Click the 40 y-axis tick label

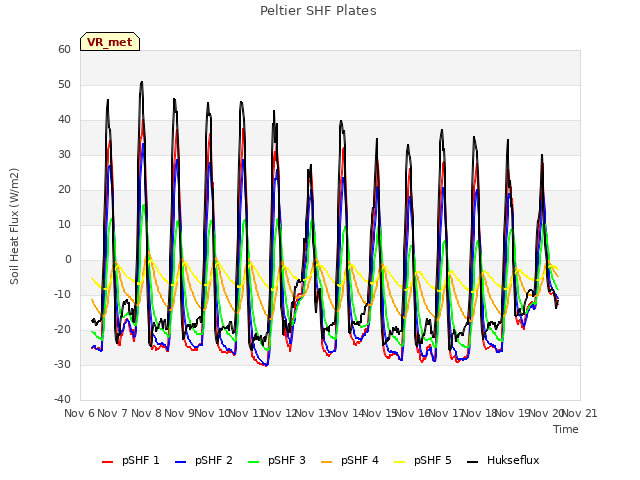click(x=64, y=120)
